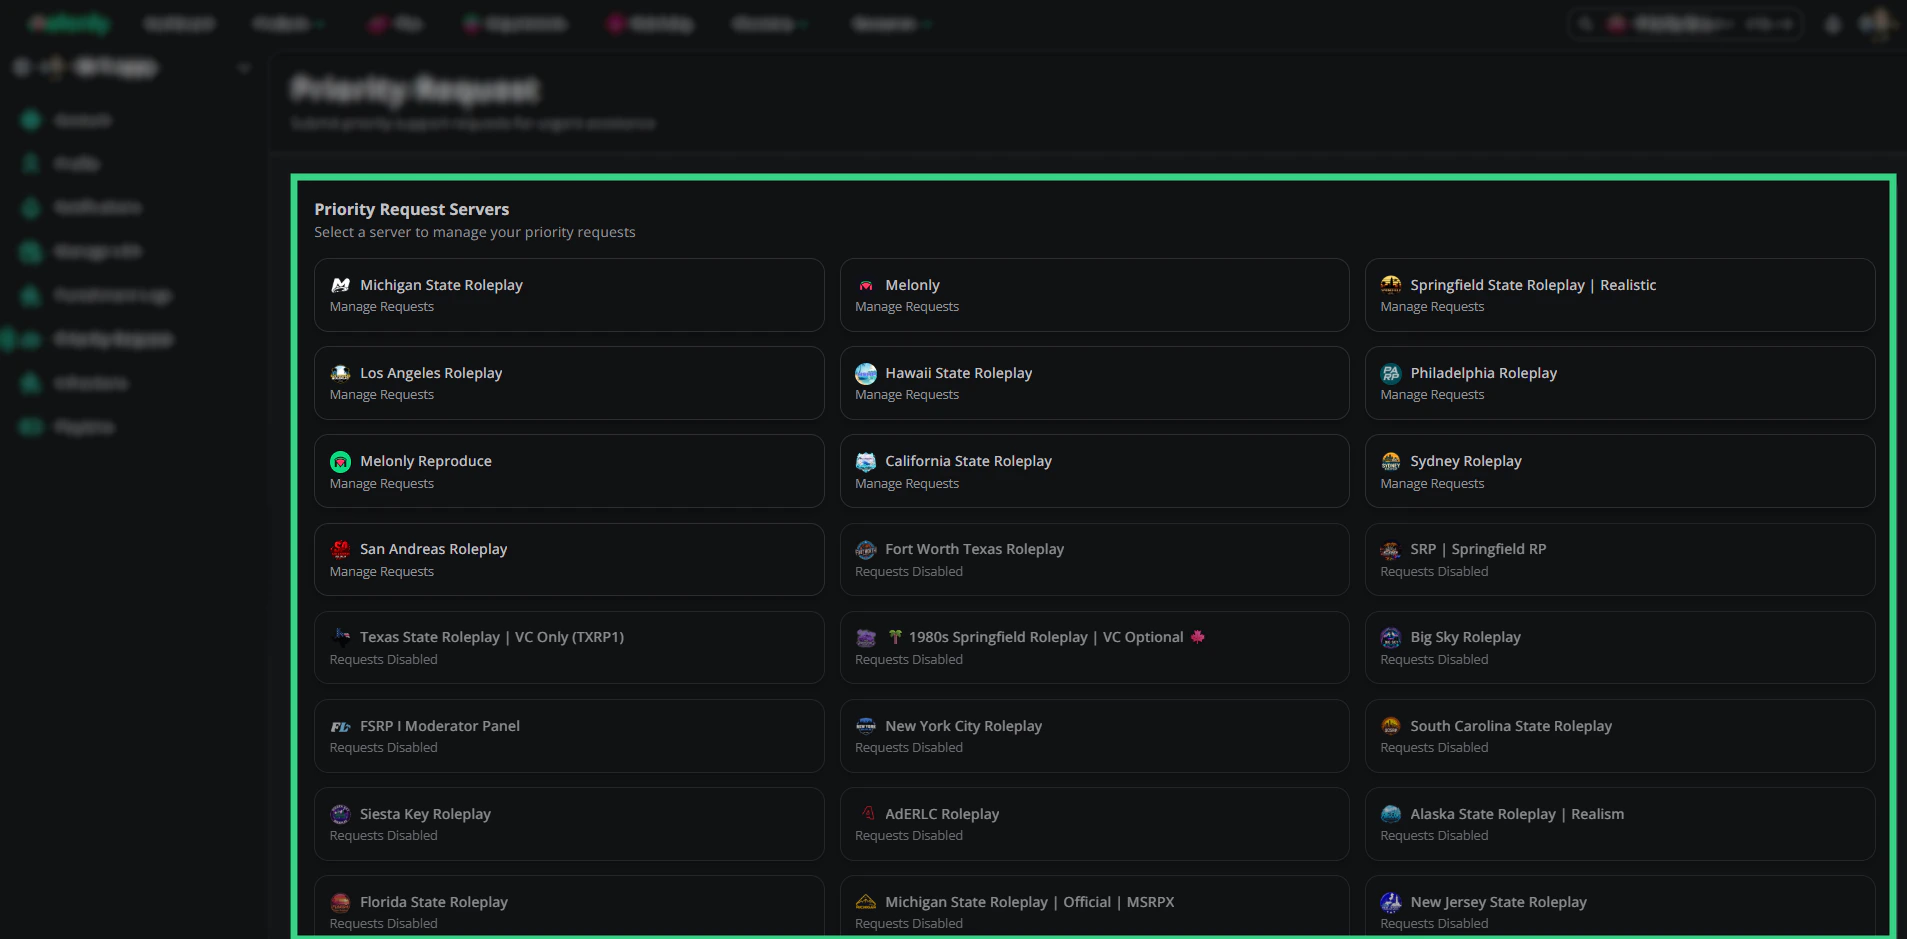Click the Hawaii State Roleplay server icon

tap(866, 373)
